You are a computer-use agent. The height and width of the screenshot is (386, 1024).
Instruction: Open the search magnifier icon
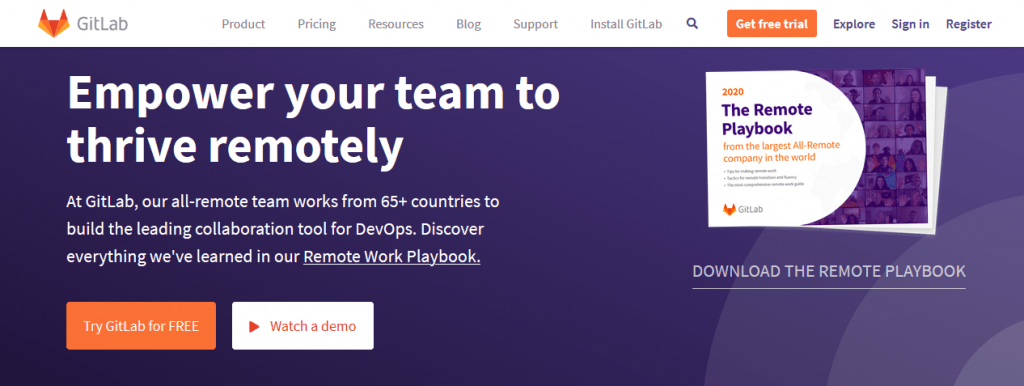(692, 24)
